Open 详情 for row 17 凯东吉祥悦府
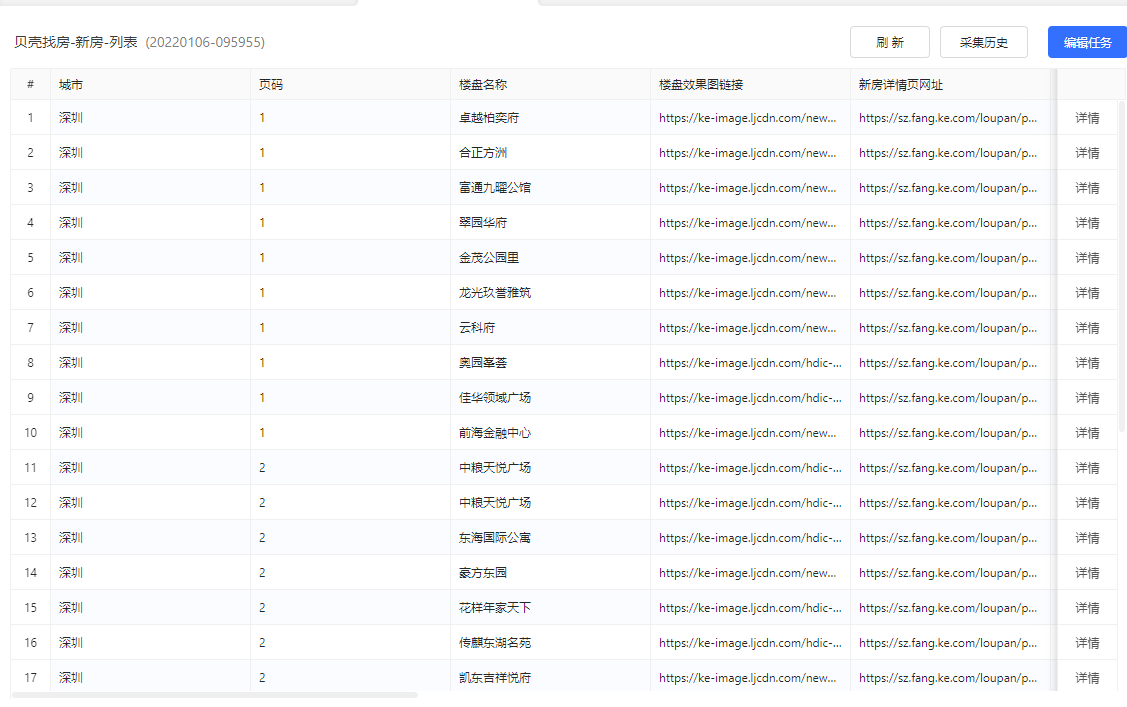 (x=1087, y=678)
